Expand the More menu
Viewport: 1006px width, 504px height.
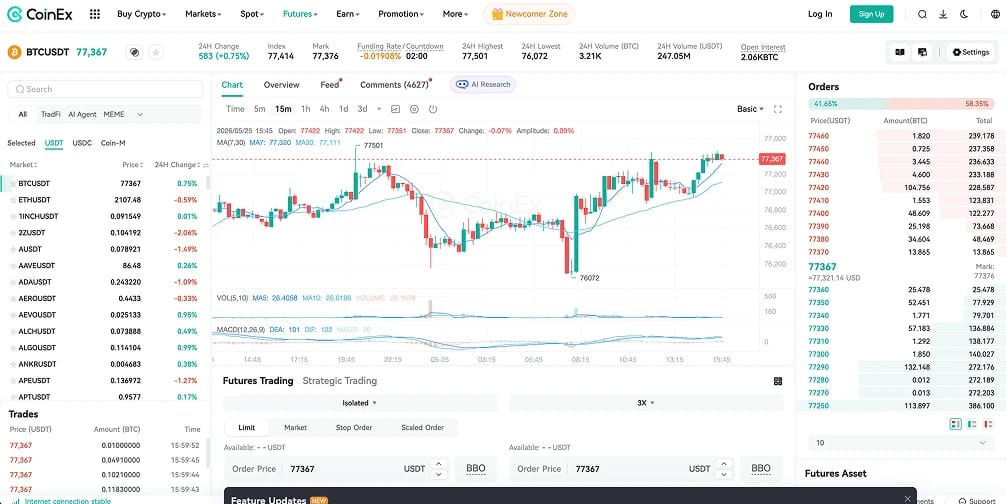456,14
